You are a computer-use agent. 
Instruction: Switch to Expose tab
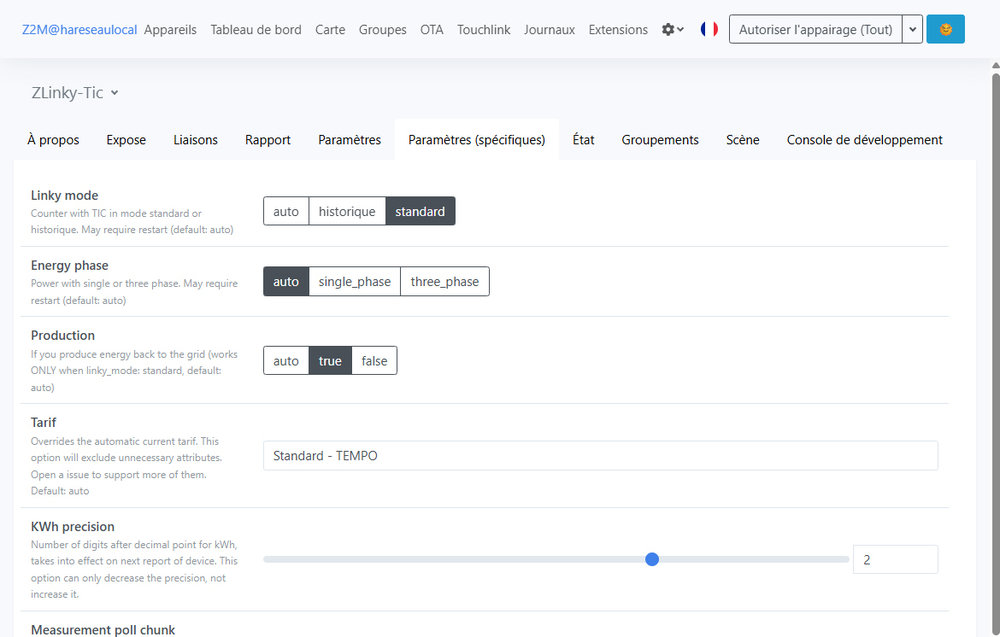pyautogui.click(x=126, y=140)
